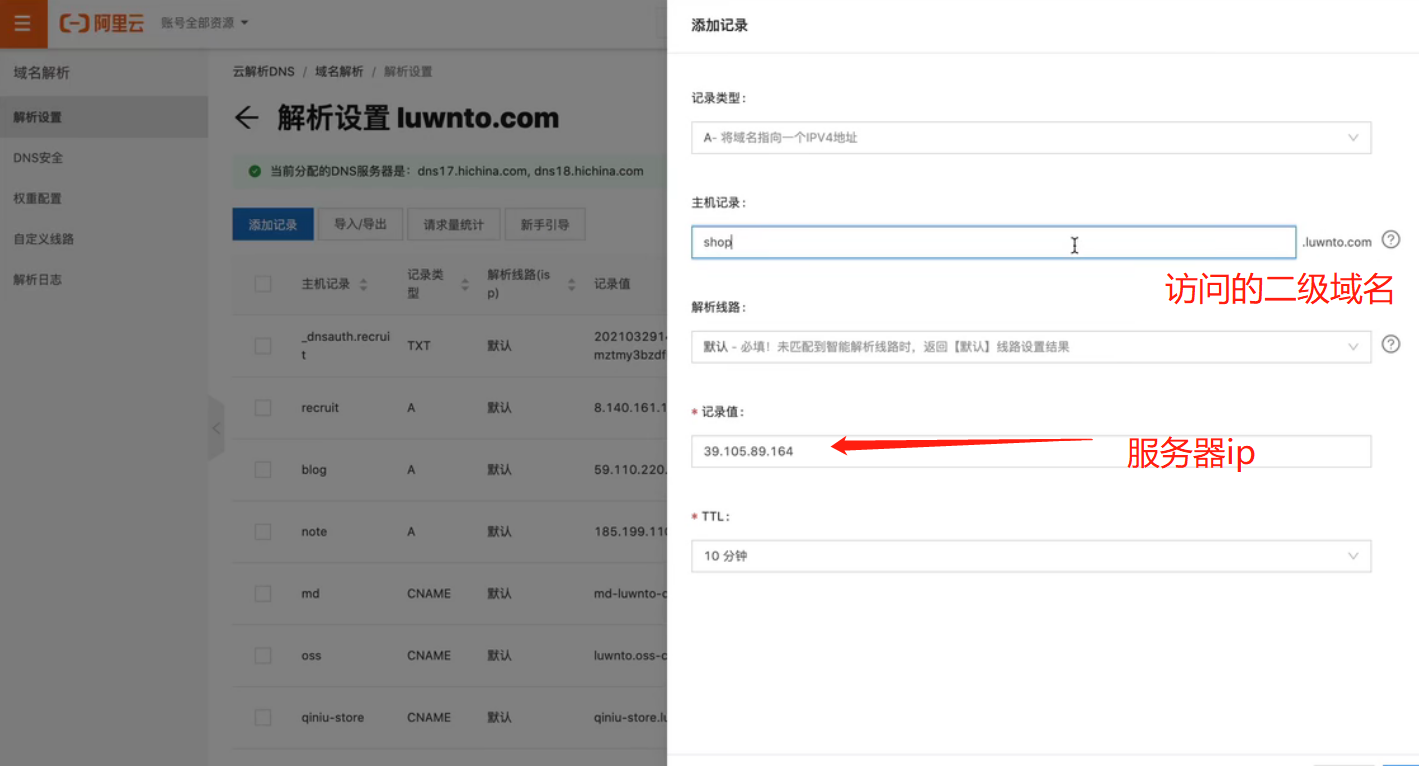Check the md record checkbox
1419x766 pixels.
click(x=263, y=594)
